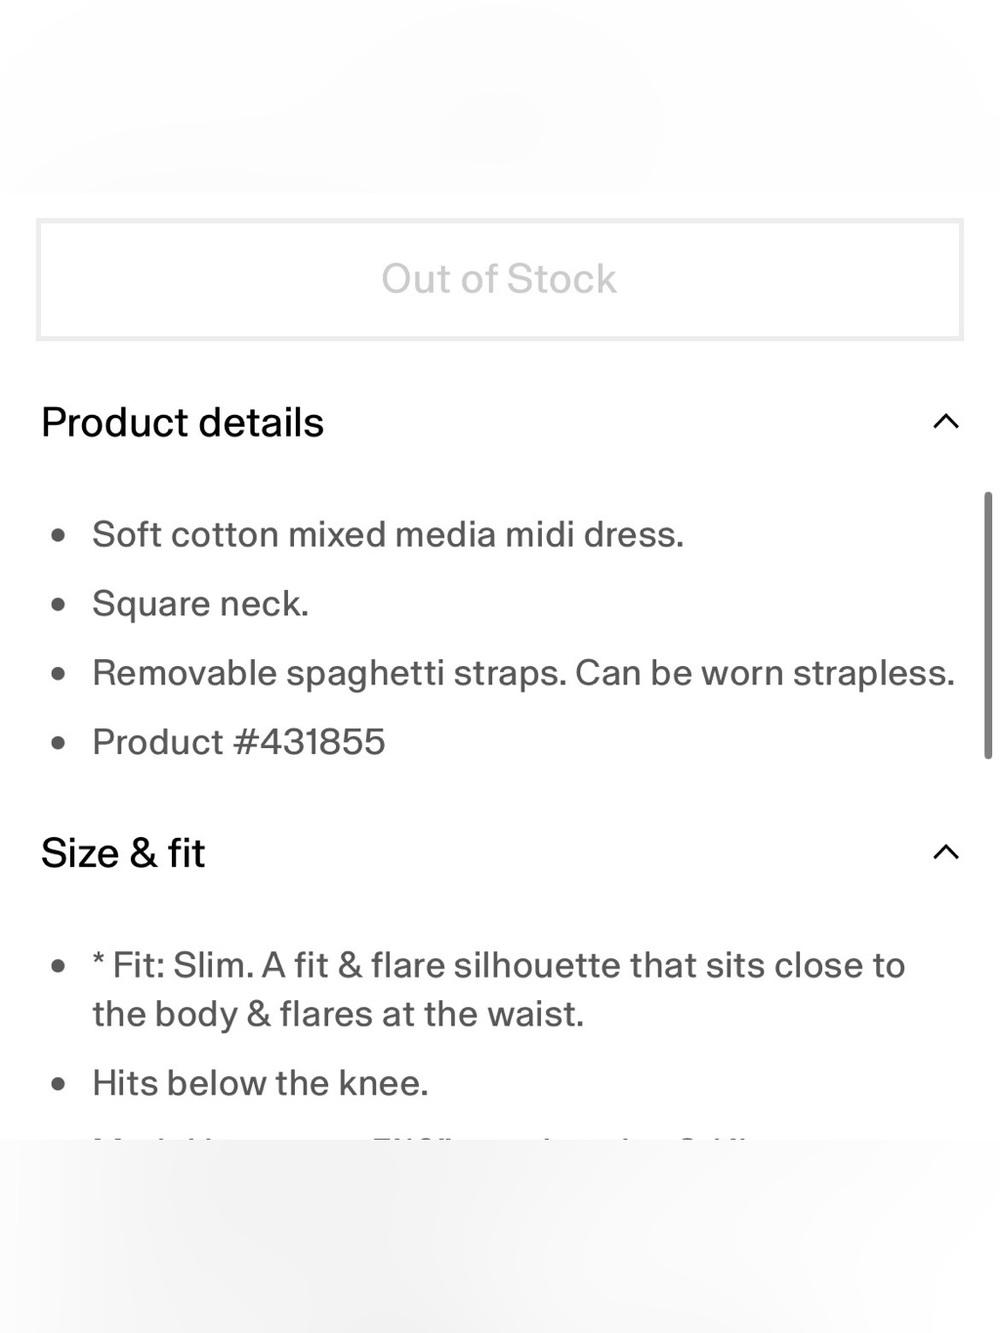
Task: Click the vertical scrollbar thumb
Action: 988,625
